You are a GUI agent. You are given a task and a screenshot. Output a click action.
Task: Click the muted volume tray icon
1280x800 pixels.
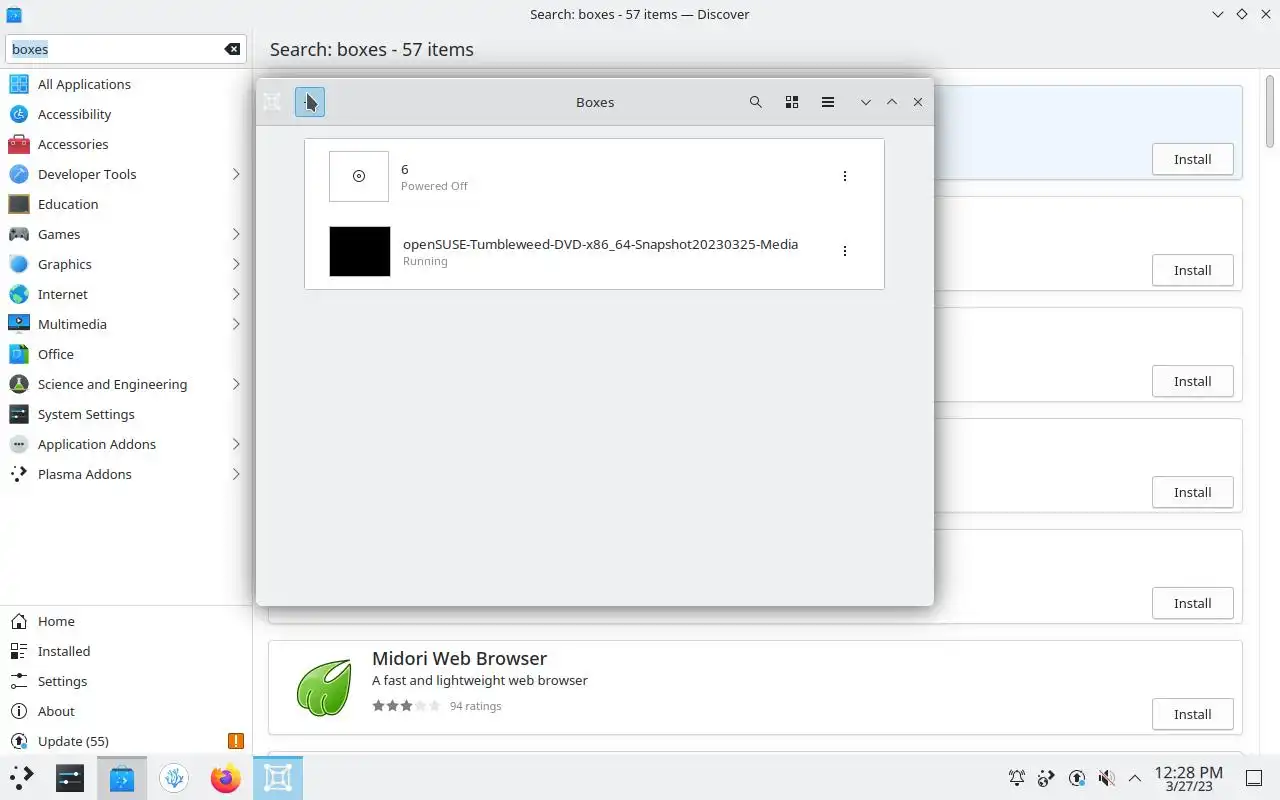pyautogui.click(x=1106, y=778)
